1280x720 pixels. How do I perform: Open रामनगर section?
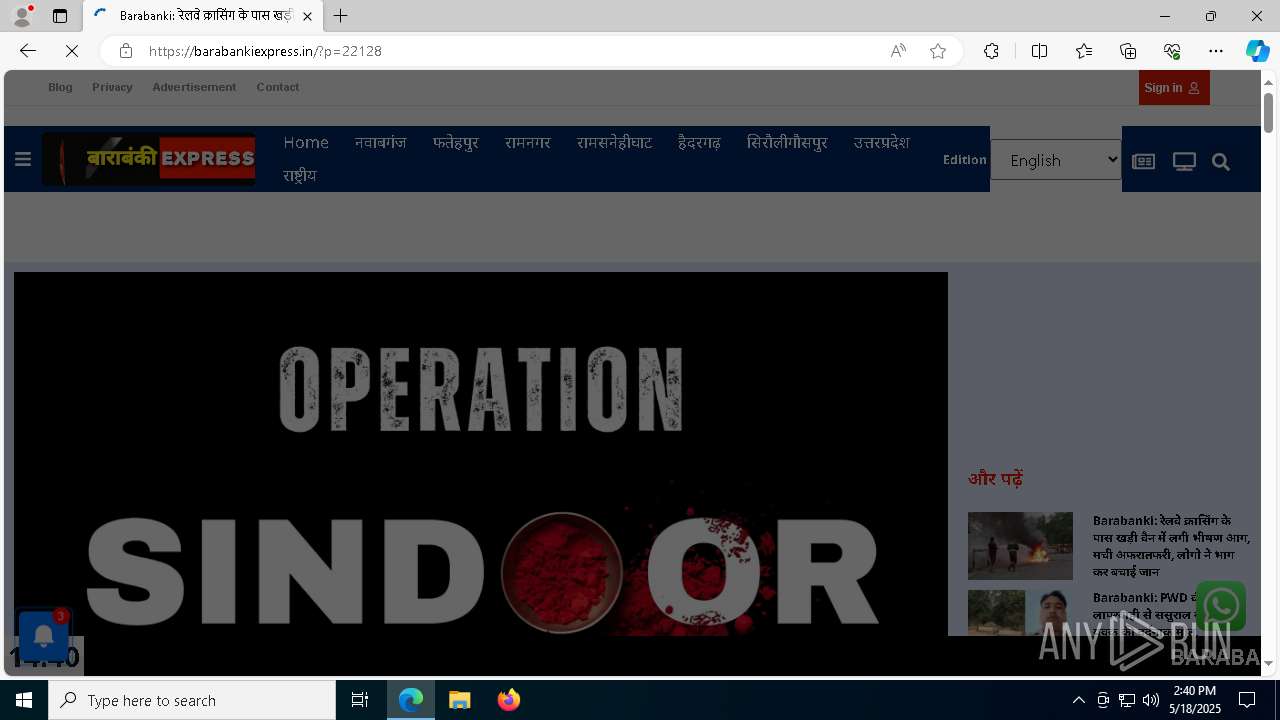(x=527, y=142)
